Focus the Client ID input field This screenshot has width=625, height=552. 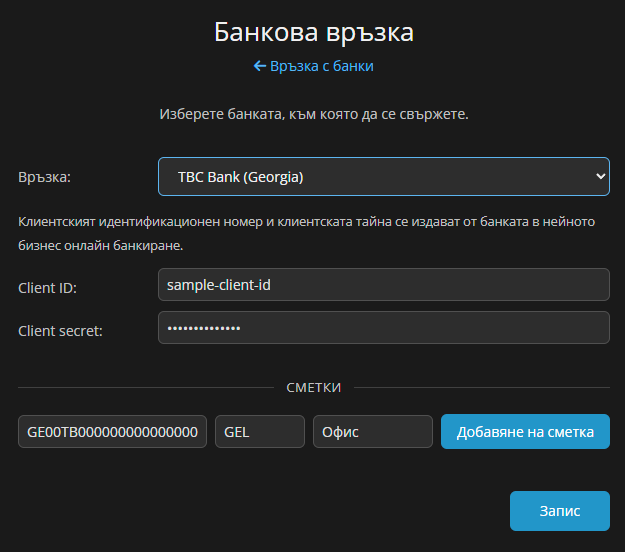pos(384,285)
